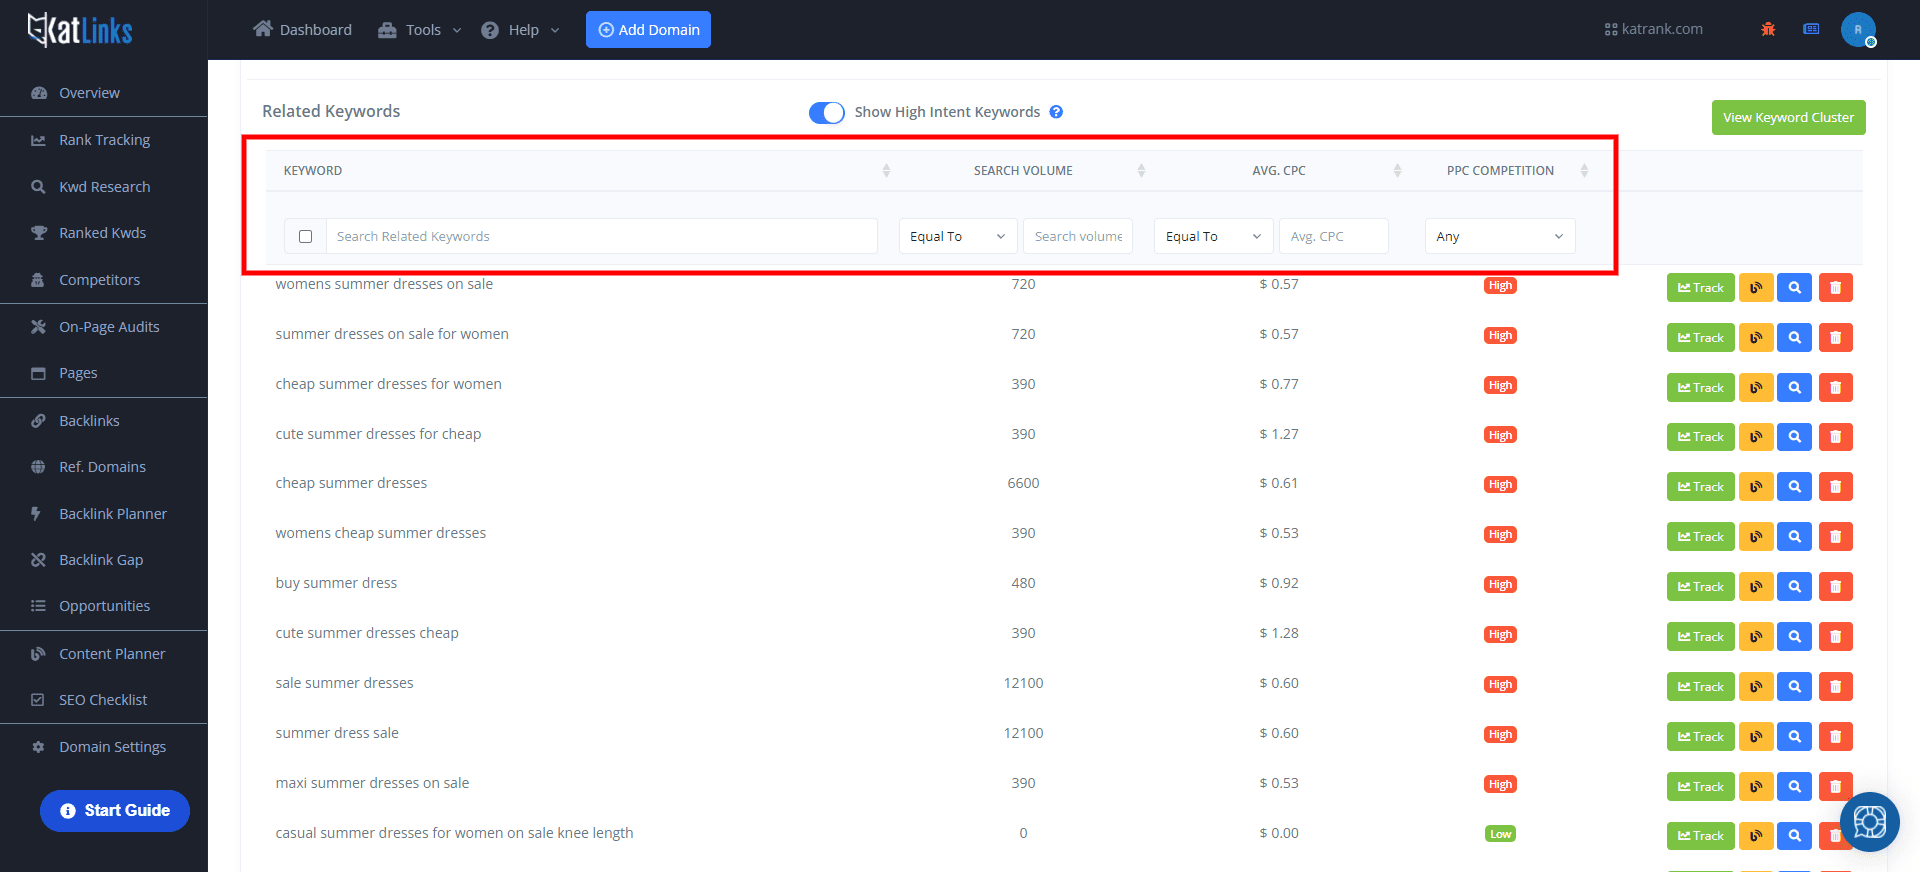Track womens summer dresses on sale

click(1700, 288)
